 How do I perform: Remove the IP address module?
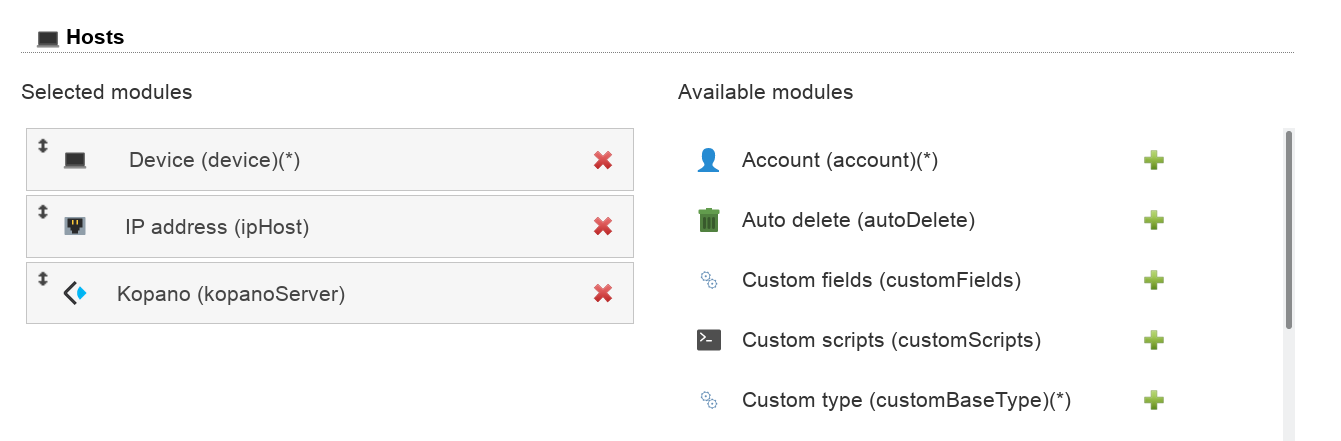click(x=602, y=227)
